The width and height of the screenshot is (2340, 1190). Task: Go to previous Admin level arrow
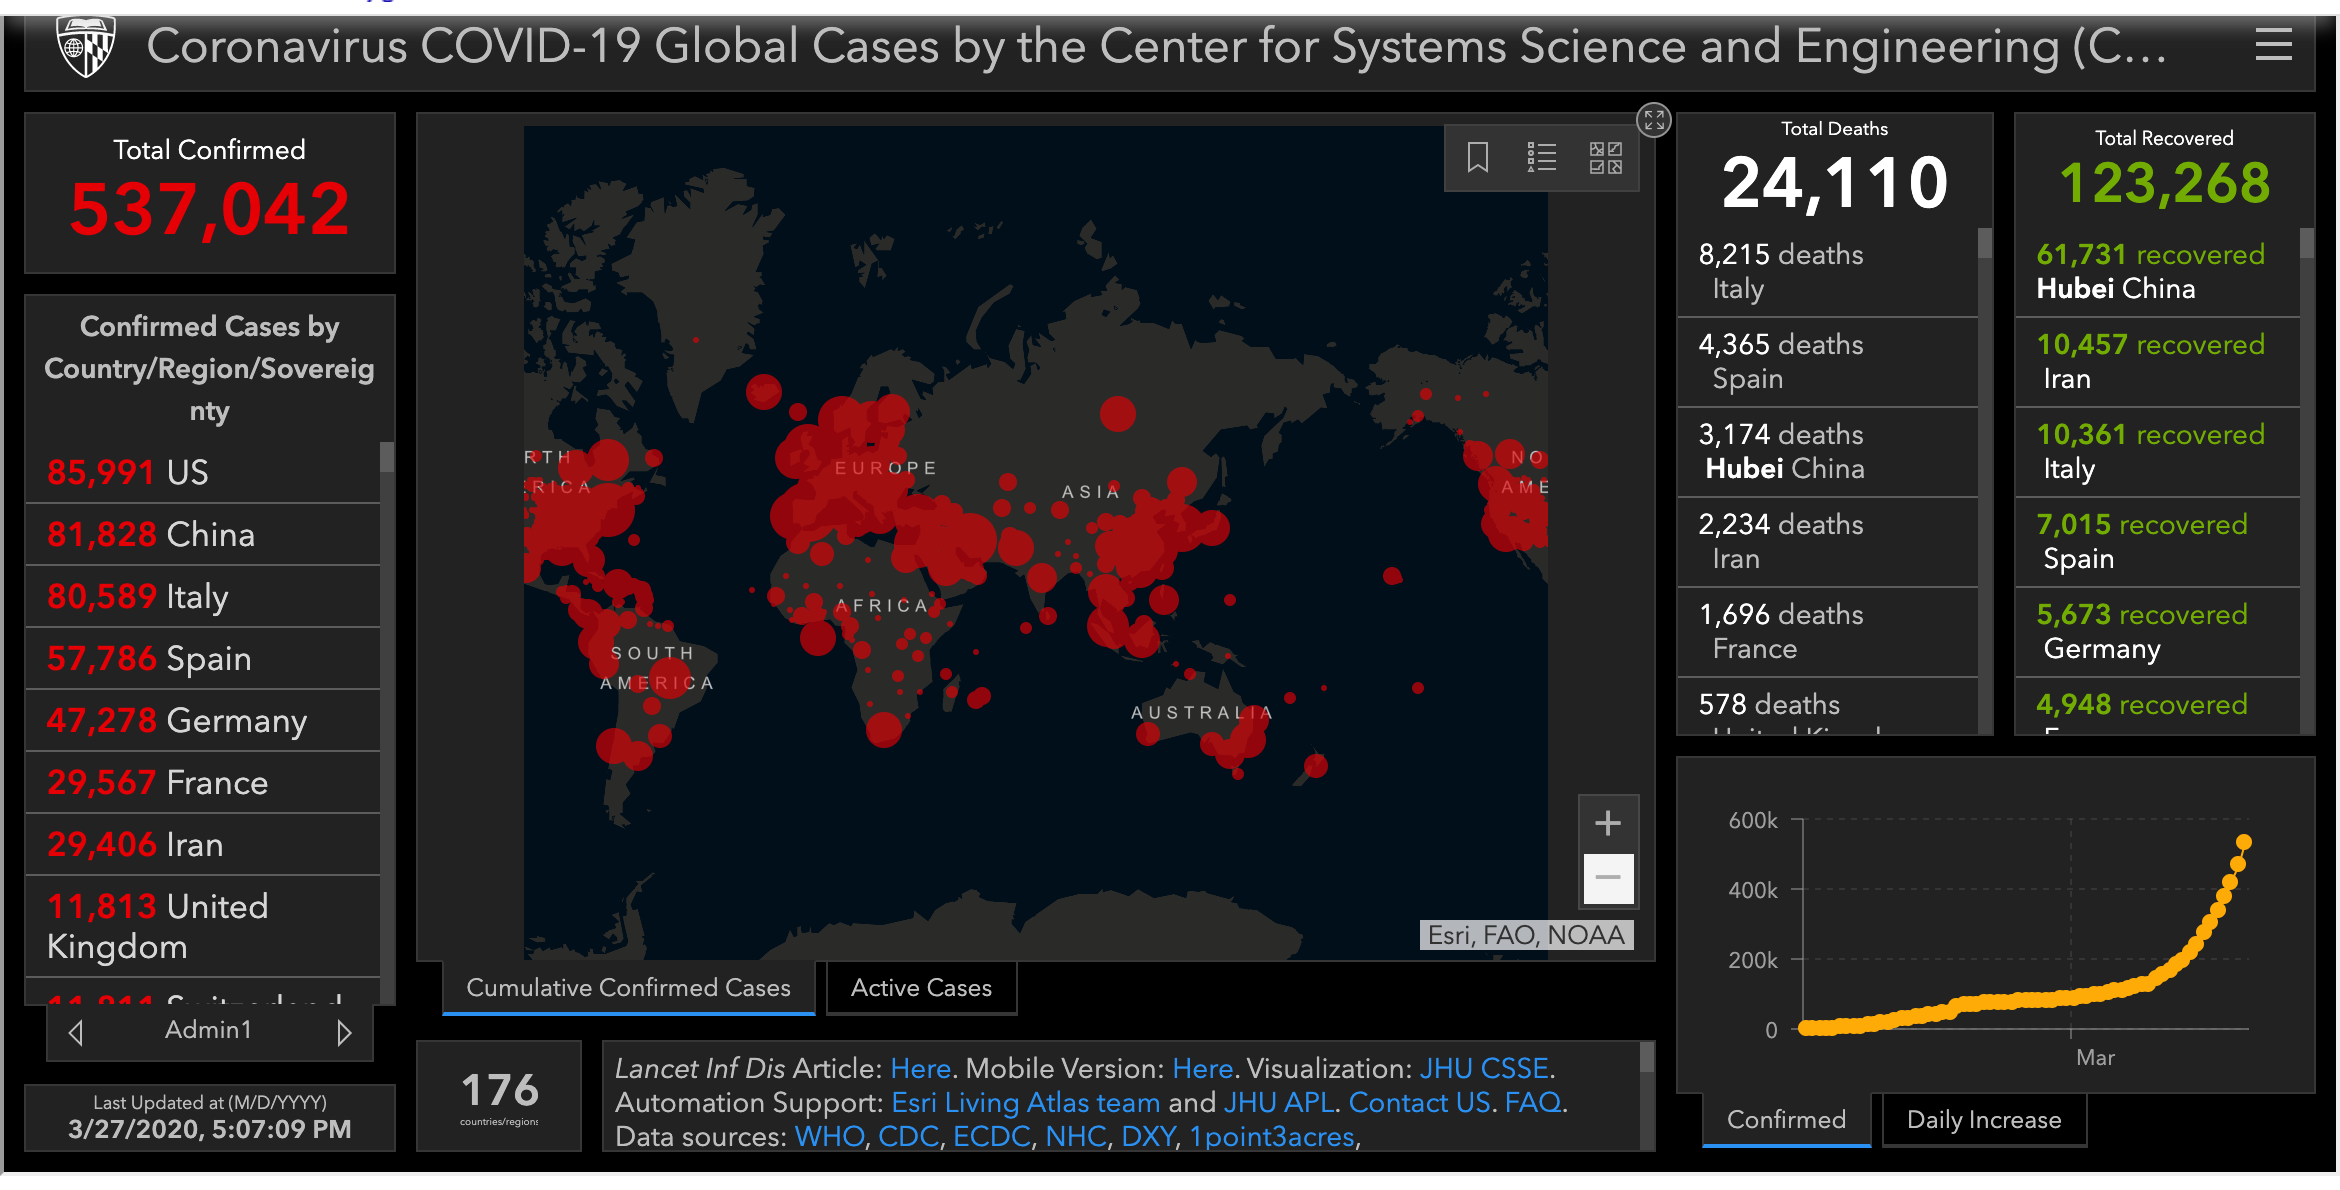tap(76, 1032)
